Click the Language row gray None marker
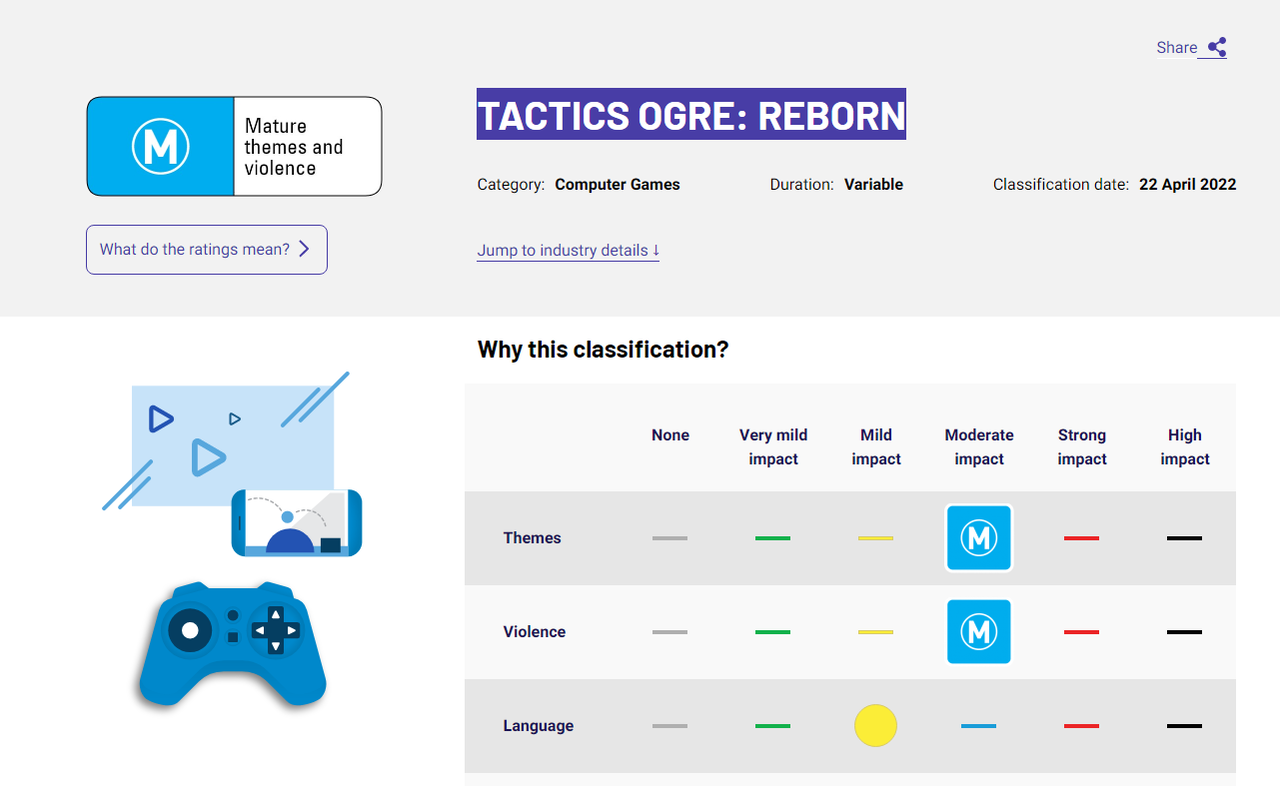The height and width of the screenshot is (786, 1280). 670,726
